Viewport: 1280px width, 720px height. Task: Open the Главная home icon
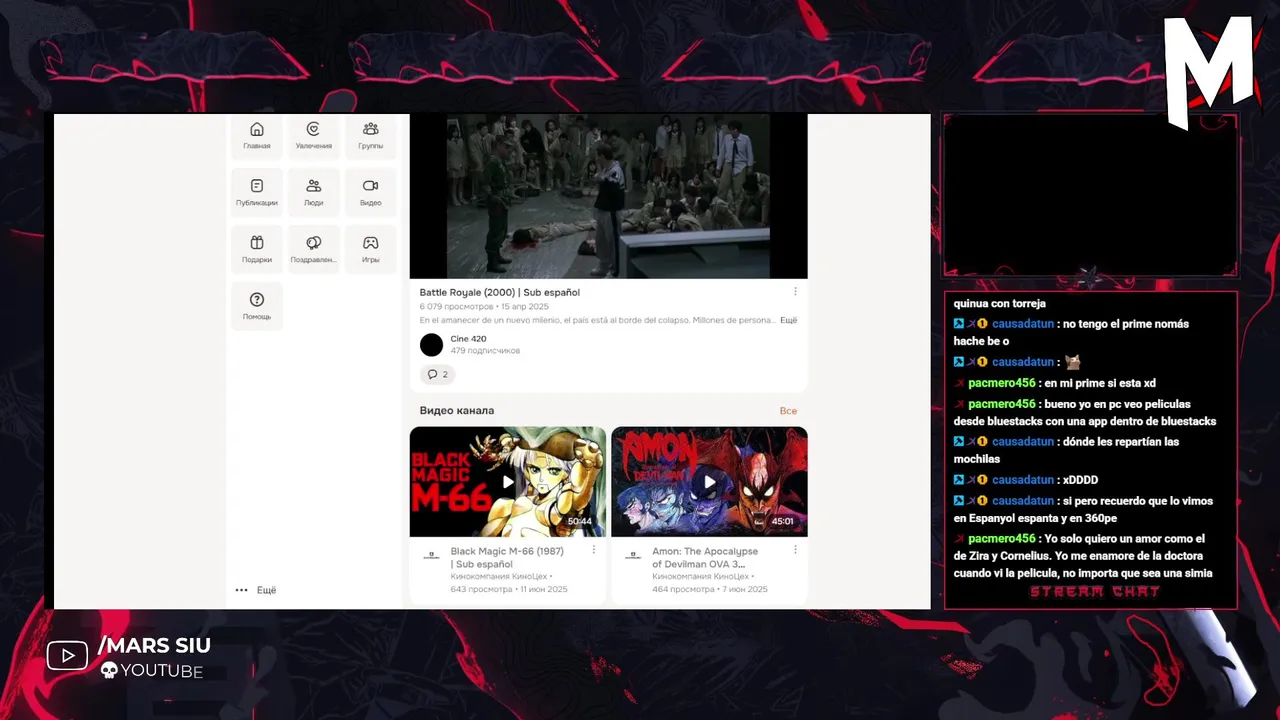tap(257, 136)
